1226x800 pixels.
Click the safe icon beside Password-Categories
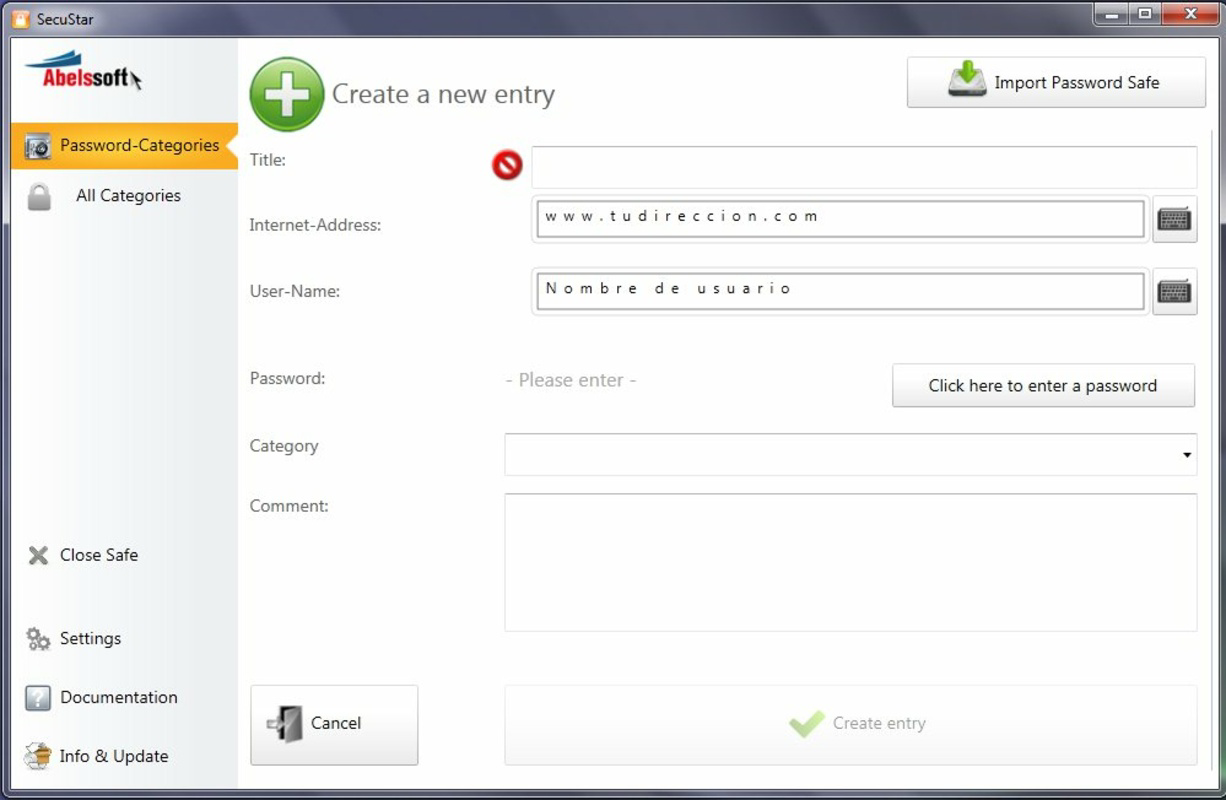pos(37,146)
